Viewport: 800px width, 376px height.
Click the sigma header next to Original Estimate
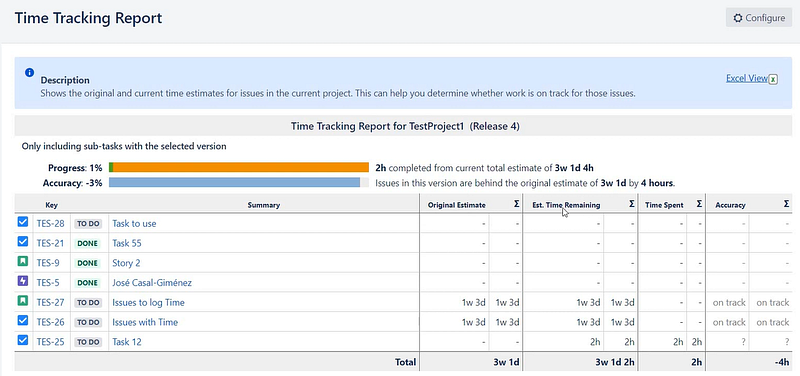tap(516, 204)
